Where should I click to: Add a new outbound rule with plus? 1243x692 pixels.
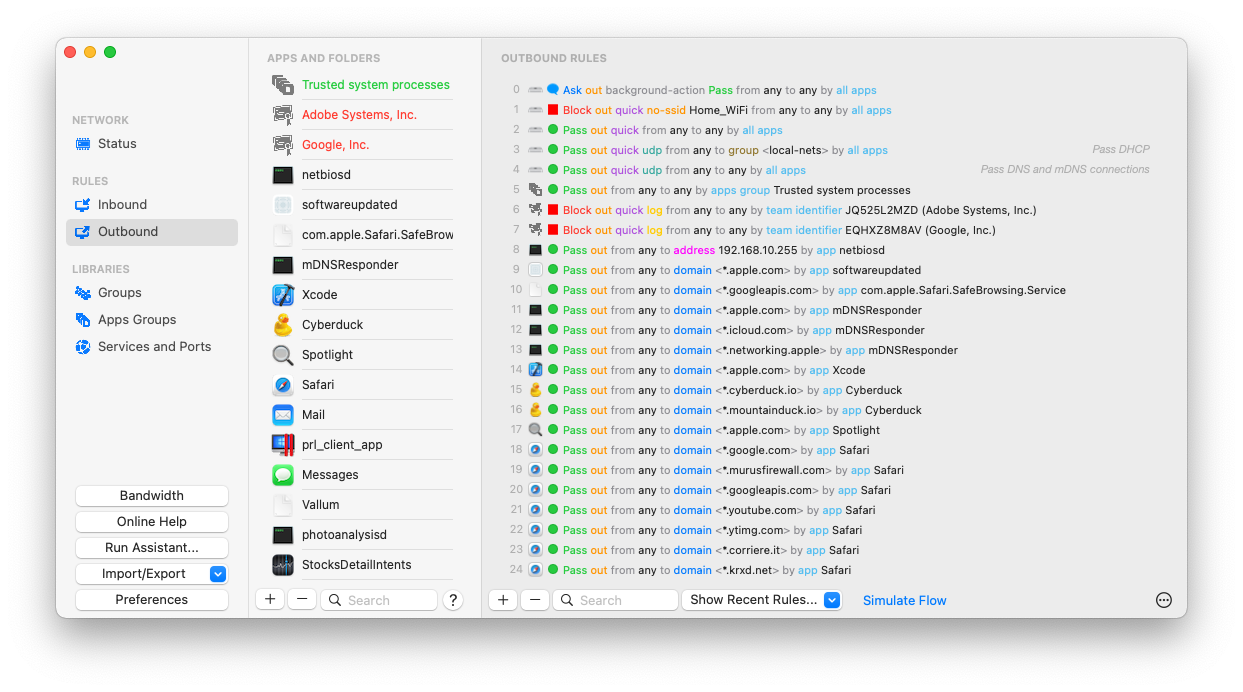pyautogui.click(x=503, y=600)
